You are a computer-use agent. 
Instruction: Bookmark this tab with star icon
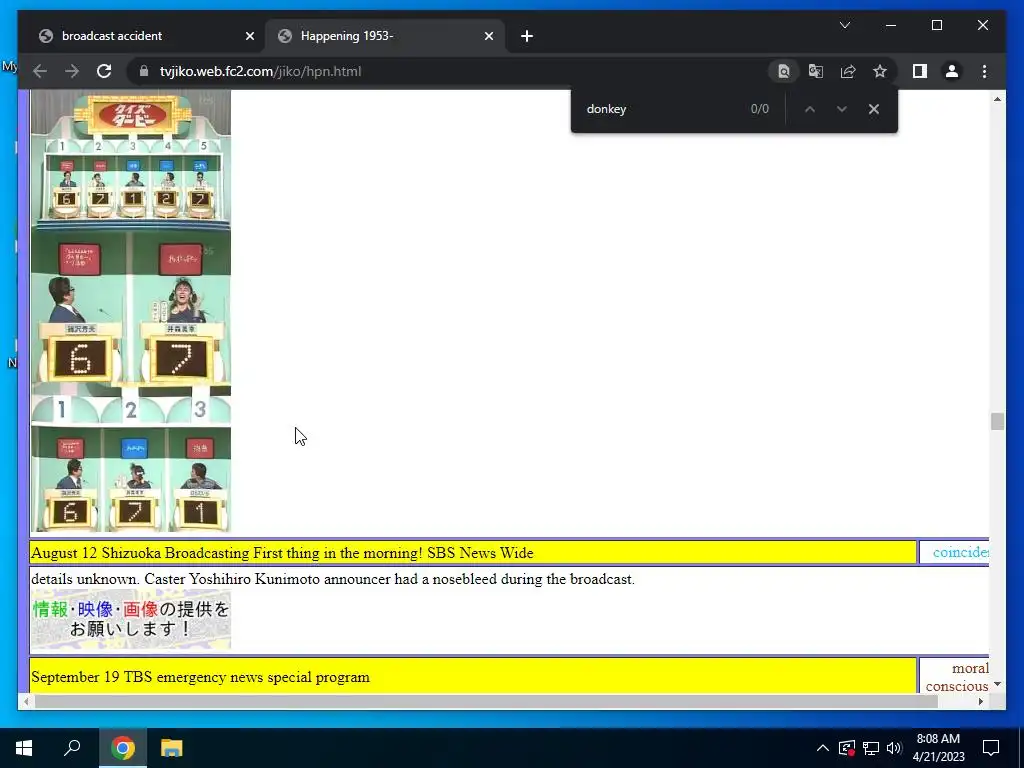(x=880, y=71)
